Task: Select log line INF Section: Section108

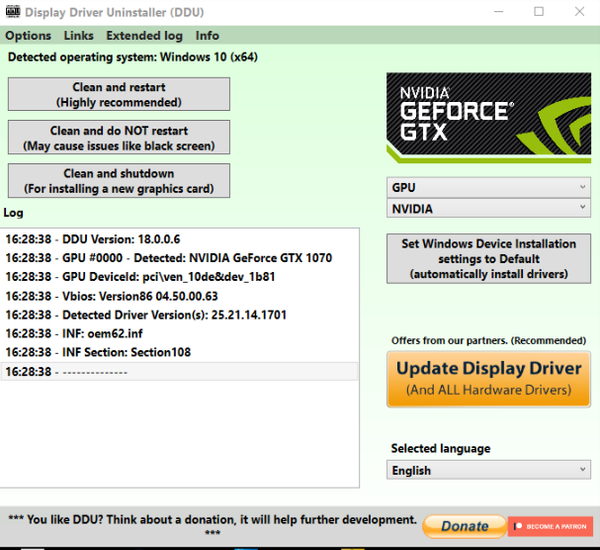Action: point(179,352)
